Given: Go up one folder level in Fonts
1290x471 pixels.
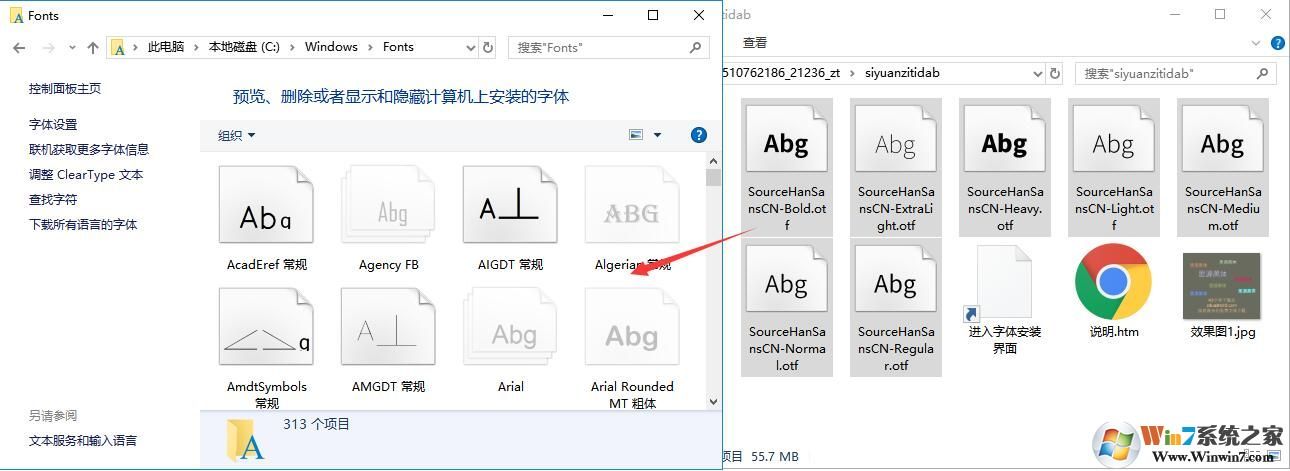Looking at the screenshot, I should [x=93, y=47].
